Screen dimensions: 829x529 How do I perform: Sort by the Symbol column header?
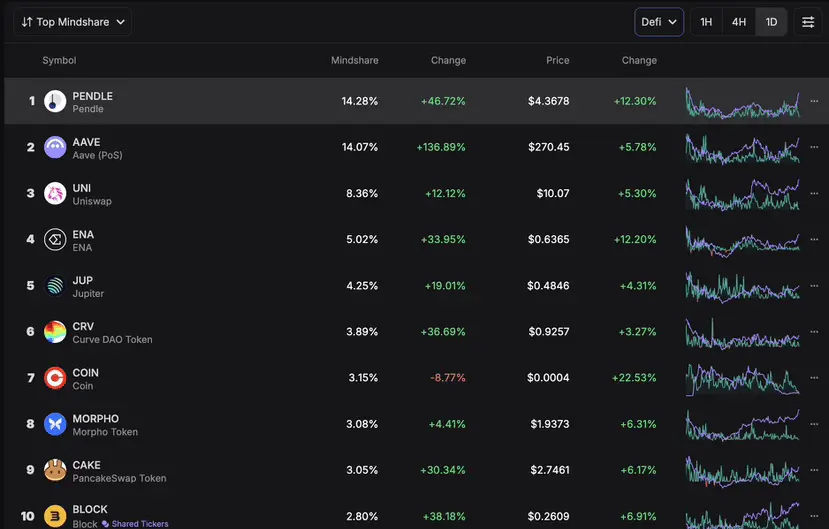[x=59, y=60]
